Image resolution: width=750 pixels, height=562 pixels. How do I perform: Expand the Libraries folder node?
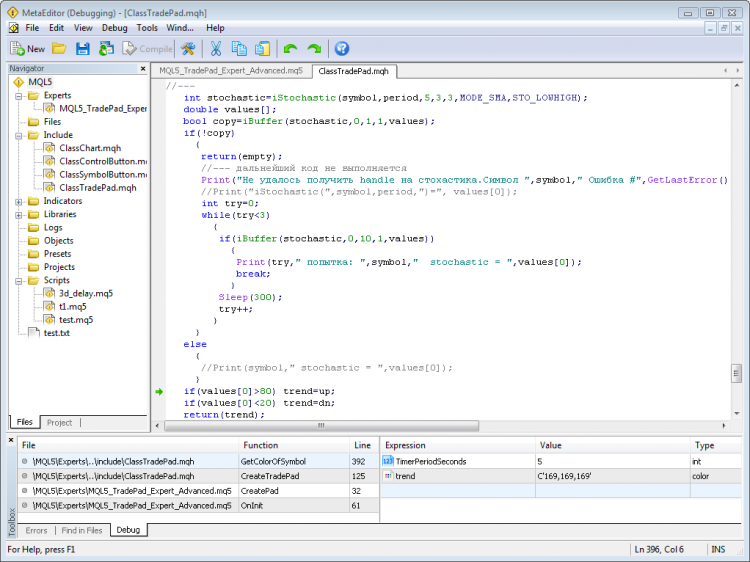pos(20,214)
